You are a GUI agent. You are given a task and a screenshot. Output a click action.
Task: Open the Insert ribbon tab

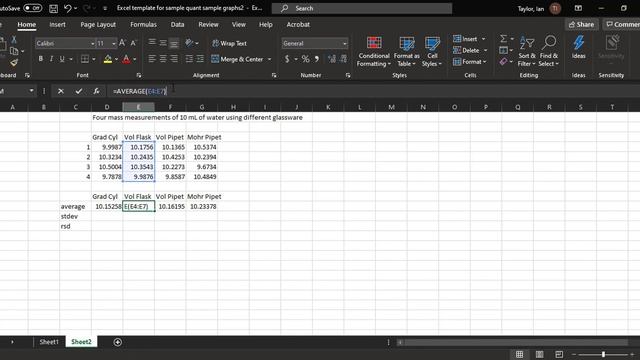pyautogui.click(x=57, y=24)
